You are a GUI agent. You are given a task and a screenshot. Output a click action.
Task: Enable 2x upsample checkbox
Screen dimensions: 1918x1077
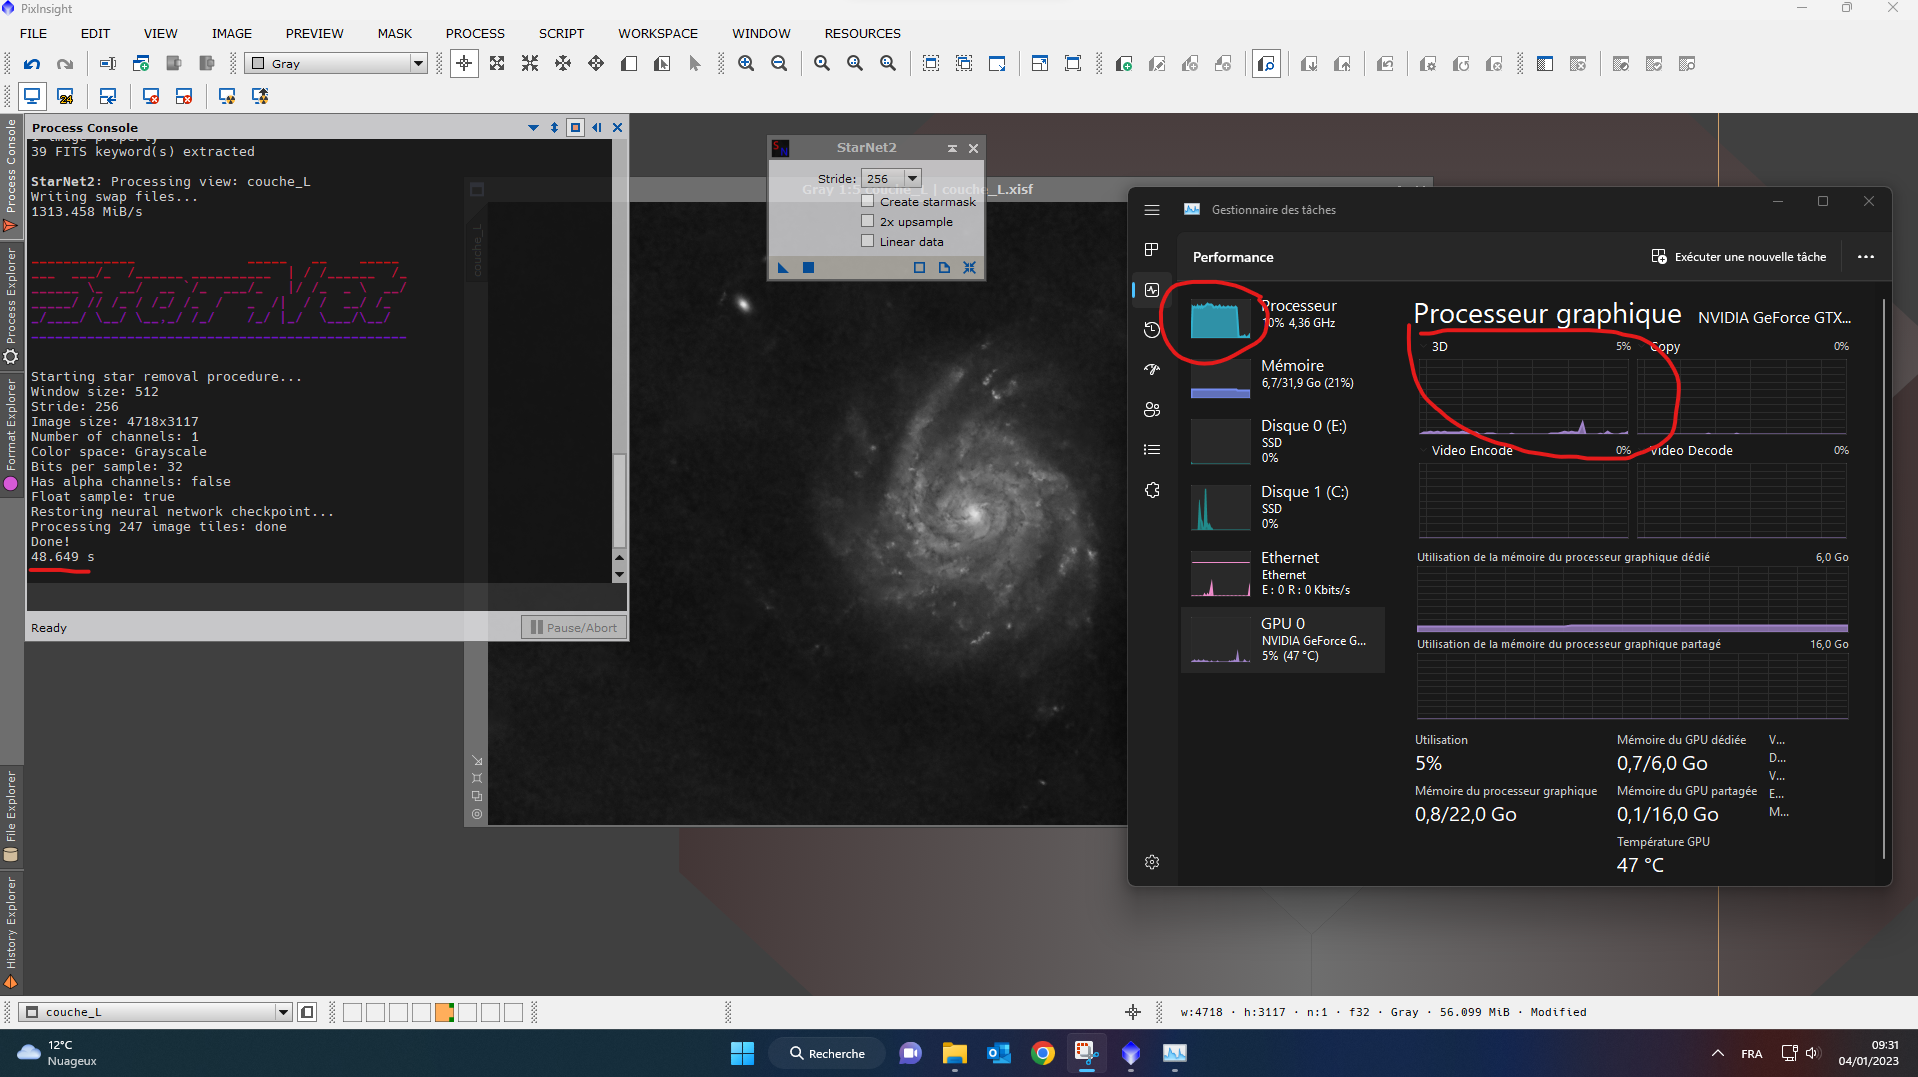(868, 221)
